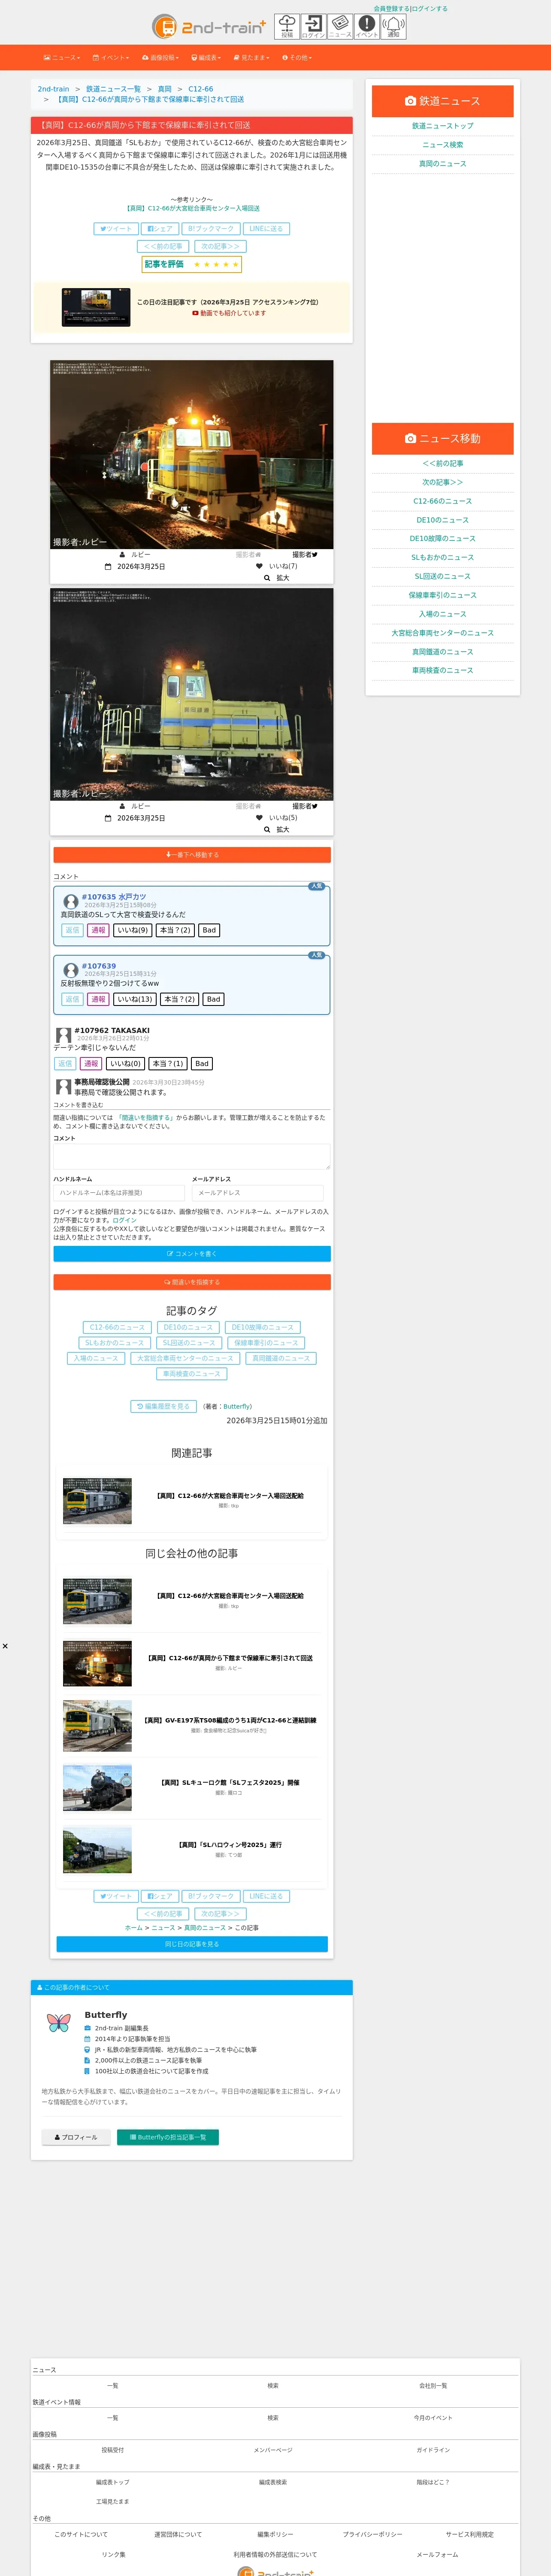Click 返信 on the TAKASAKI comment #107962

coord(65,1064)
